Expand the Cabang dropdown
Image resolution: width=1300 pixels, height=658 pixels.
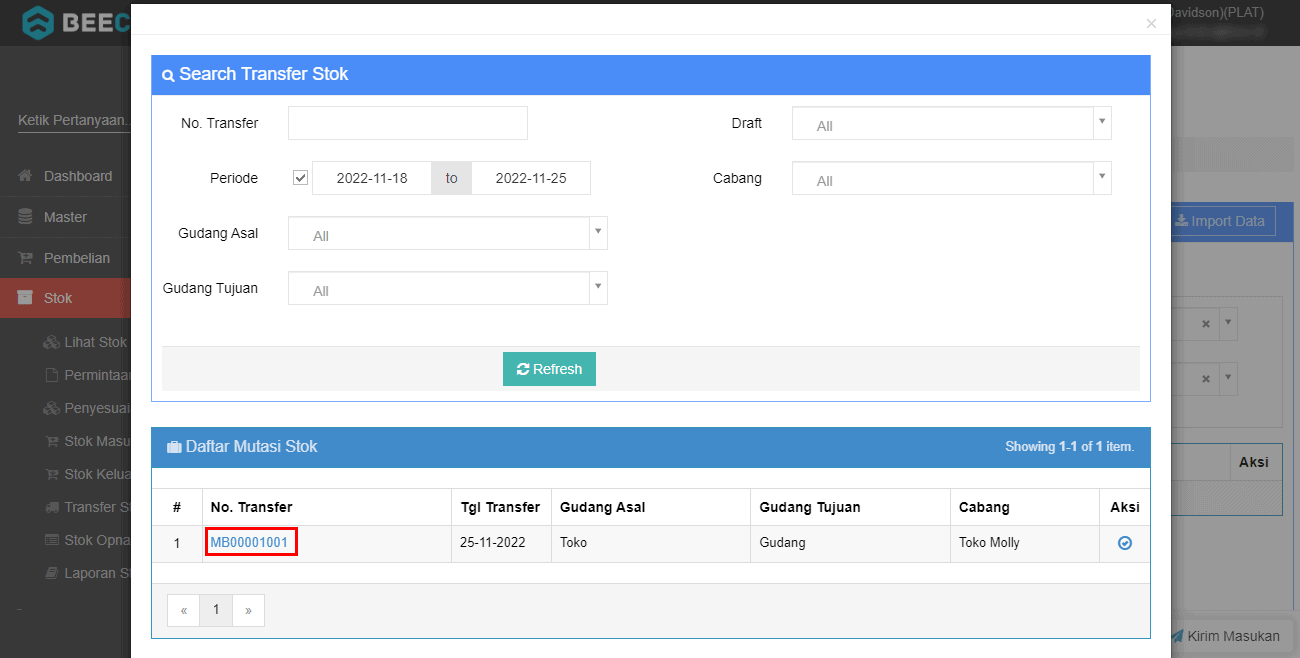pyautogui.click(x=951, y=179)
